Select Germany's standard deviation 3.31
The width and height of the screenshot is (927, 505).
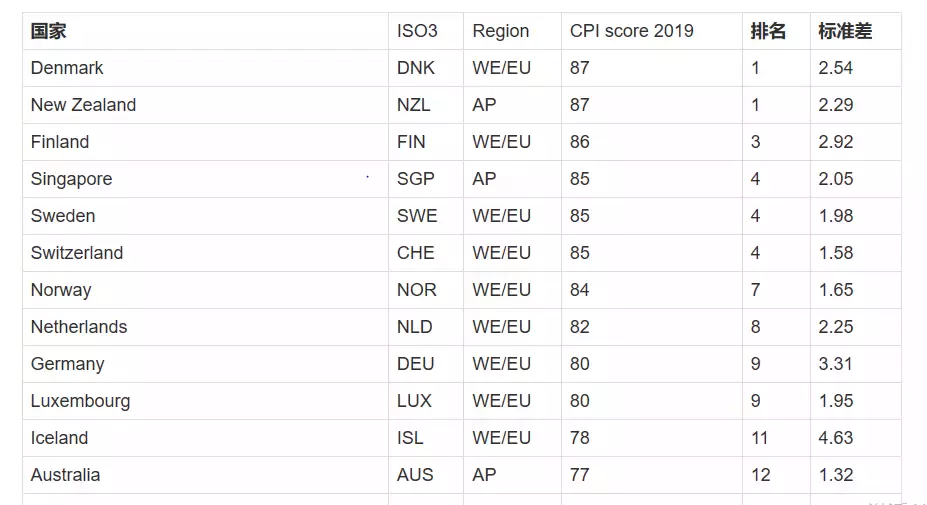836,364
